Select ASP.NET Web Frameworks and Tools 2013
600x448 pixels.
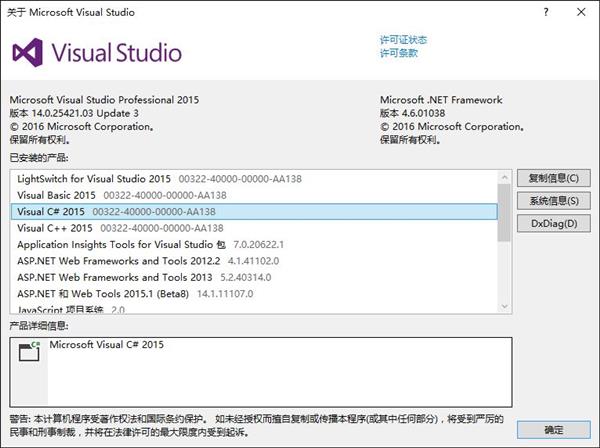point(254,277)
